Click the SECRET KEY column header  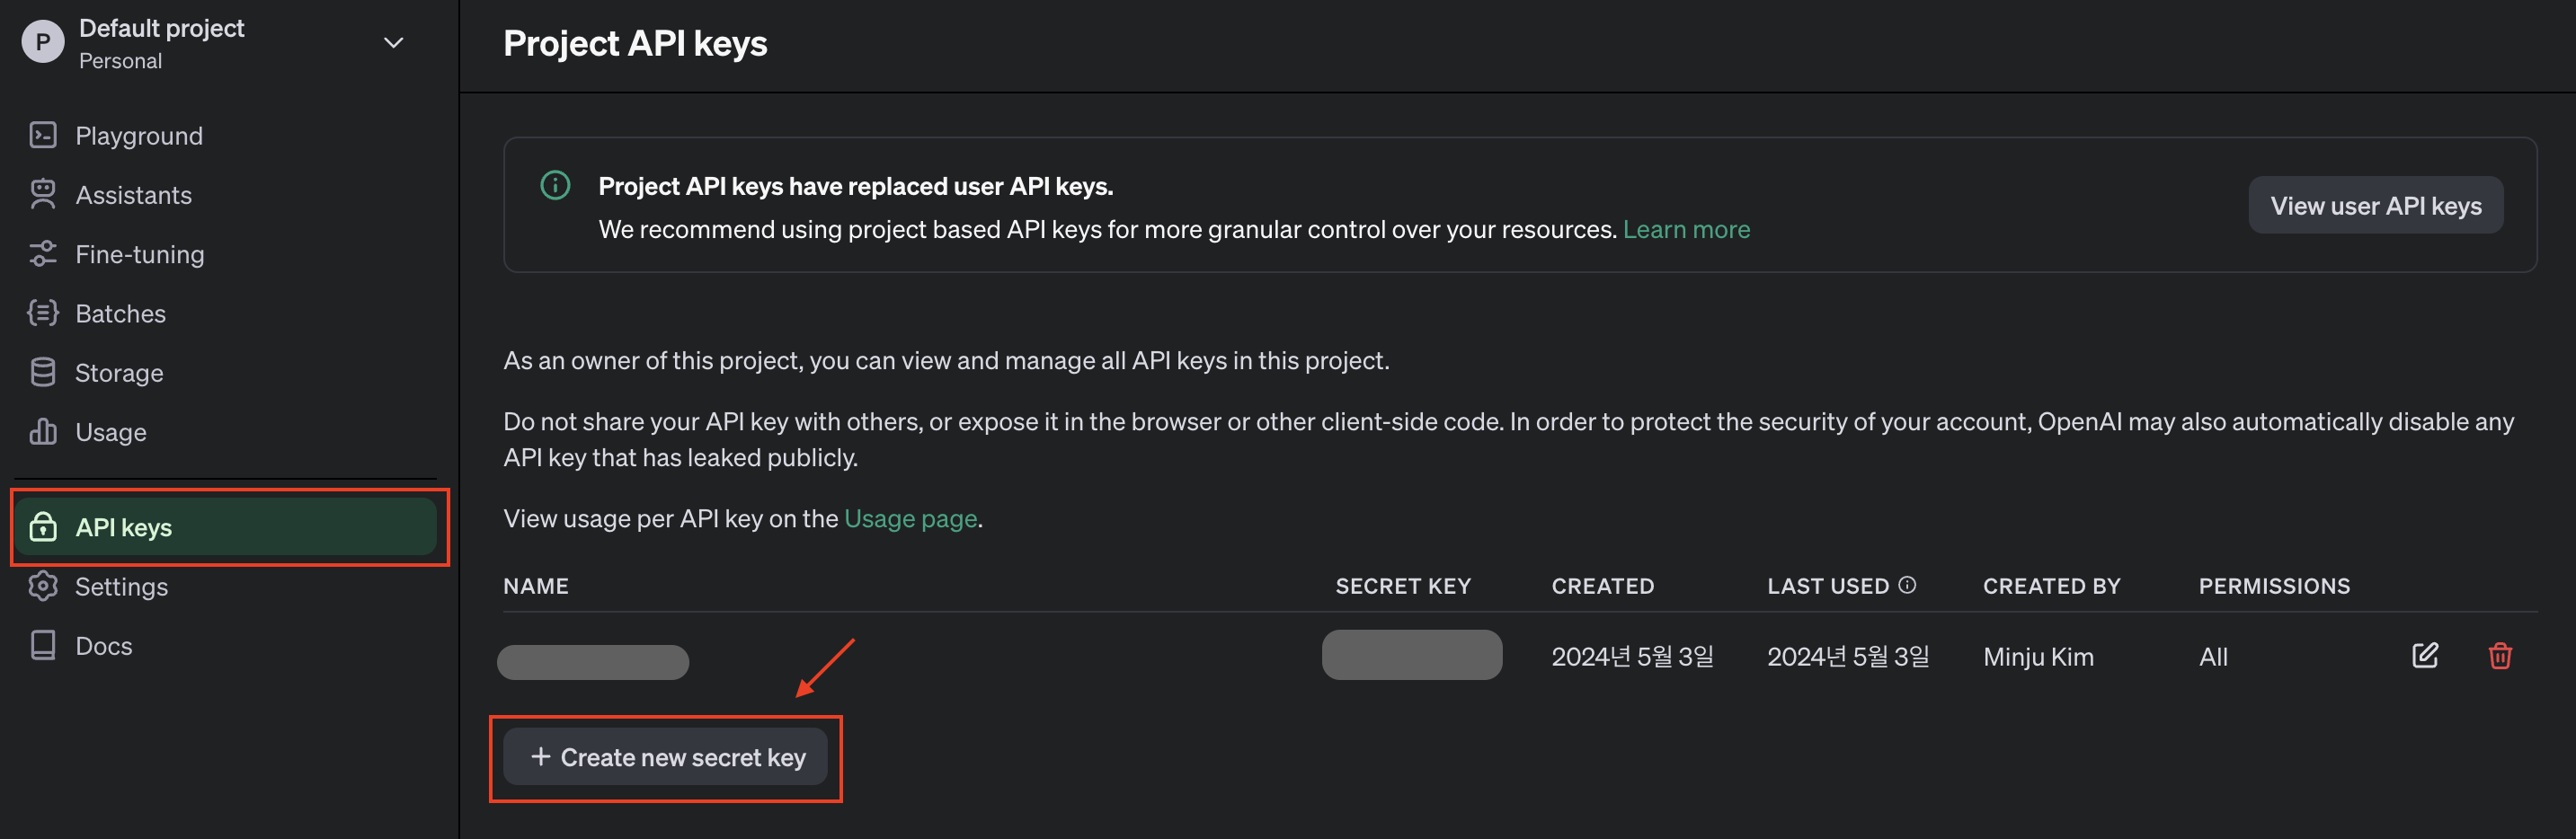[x=1403, y=586]
